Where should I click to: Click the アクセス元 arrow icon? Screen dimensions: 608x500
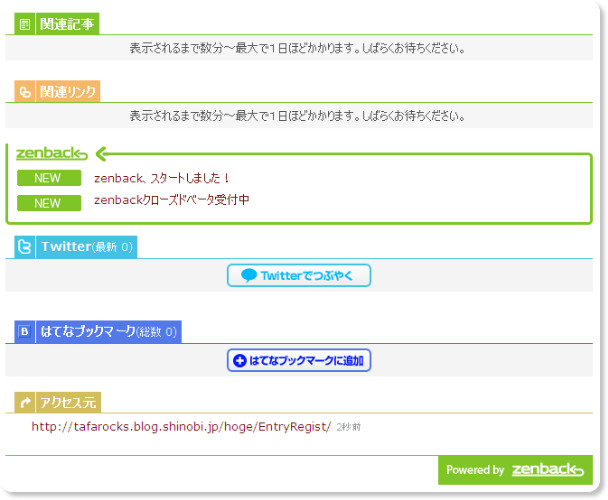click(x=25, y=403)
